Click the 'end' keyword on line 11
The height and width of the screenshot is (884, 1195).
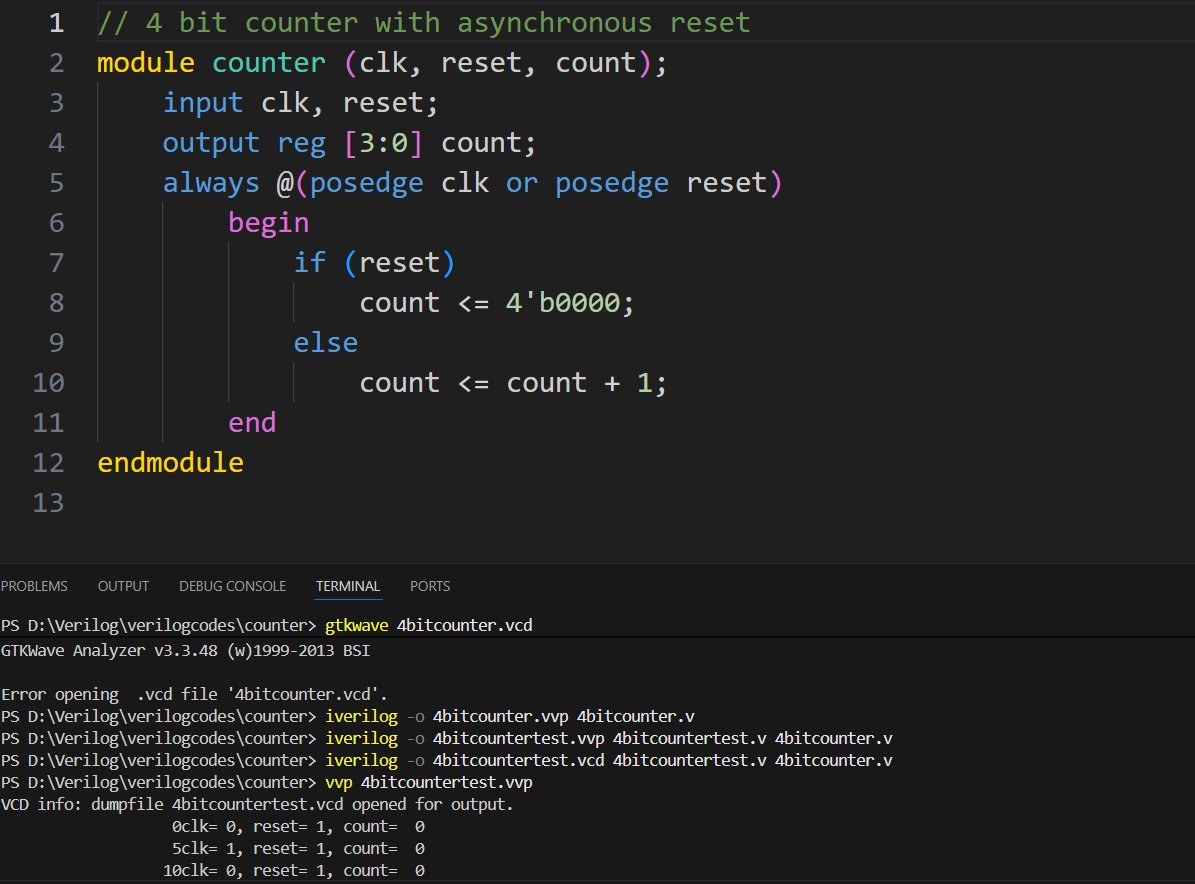pos(252,423)
